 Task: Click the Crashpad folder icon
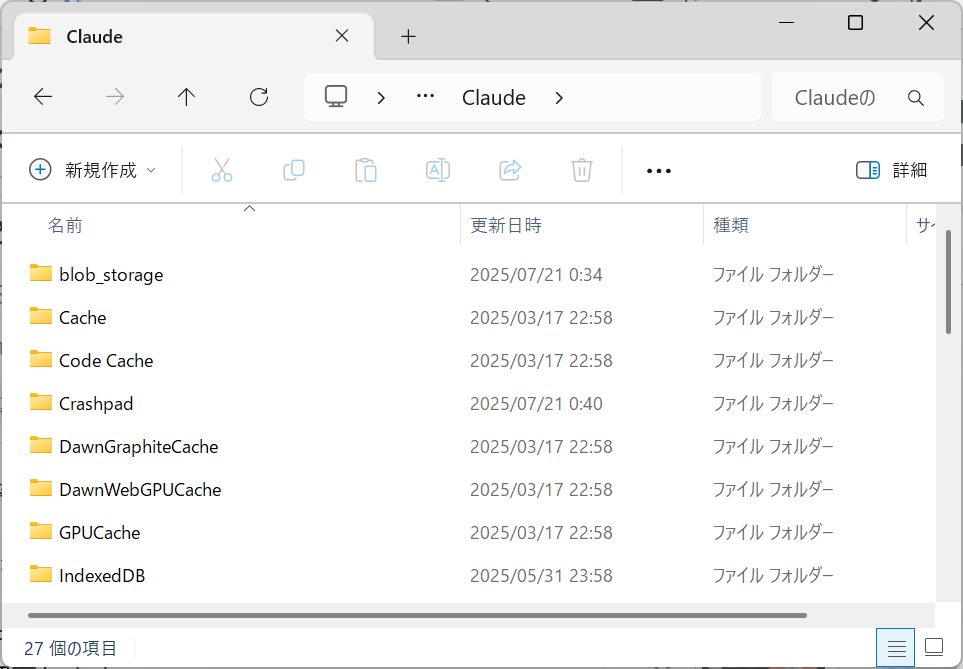pyautogui.click(x=41, y=402)
